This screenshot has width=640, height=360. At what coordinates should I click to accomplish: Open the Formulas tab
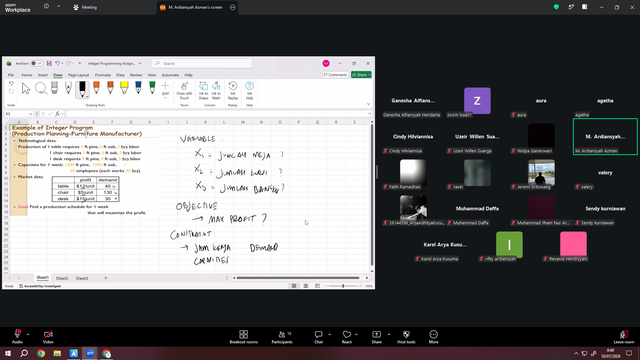coord(103,75)
